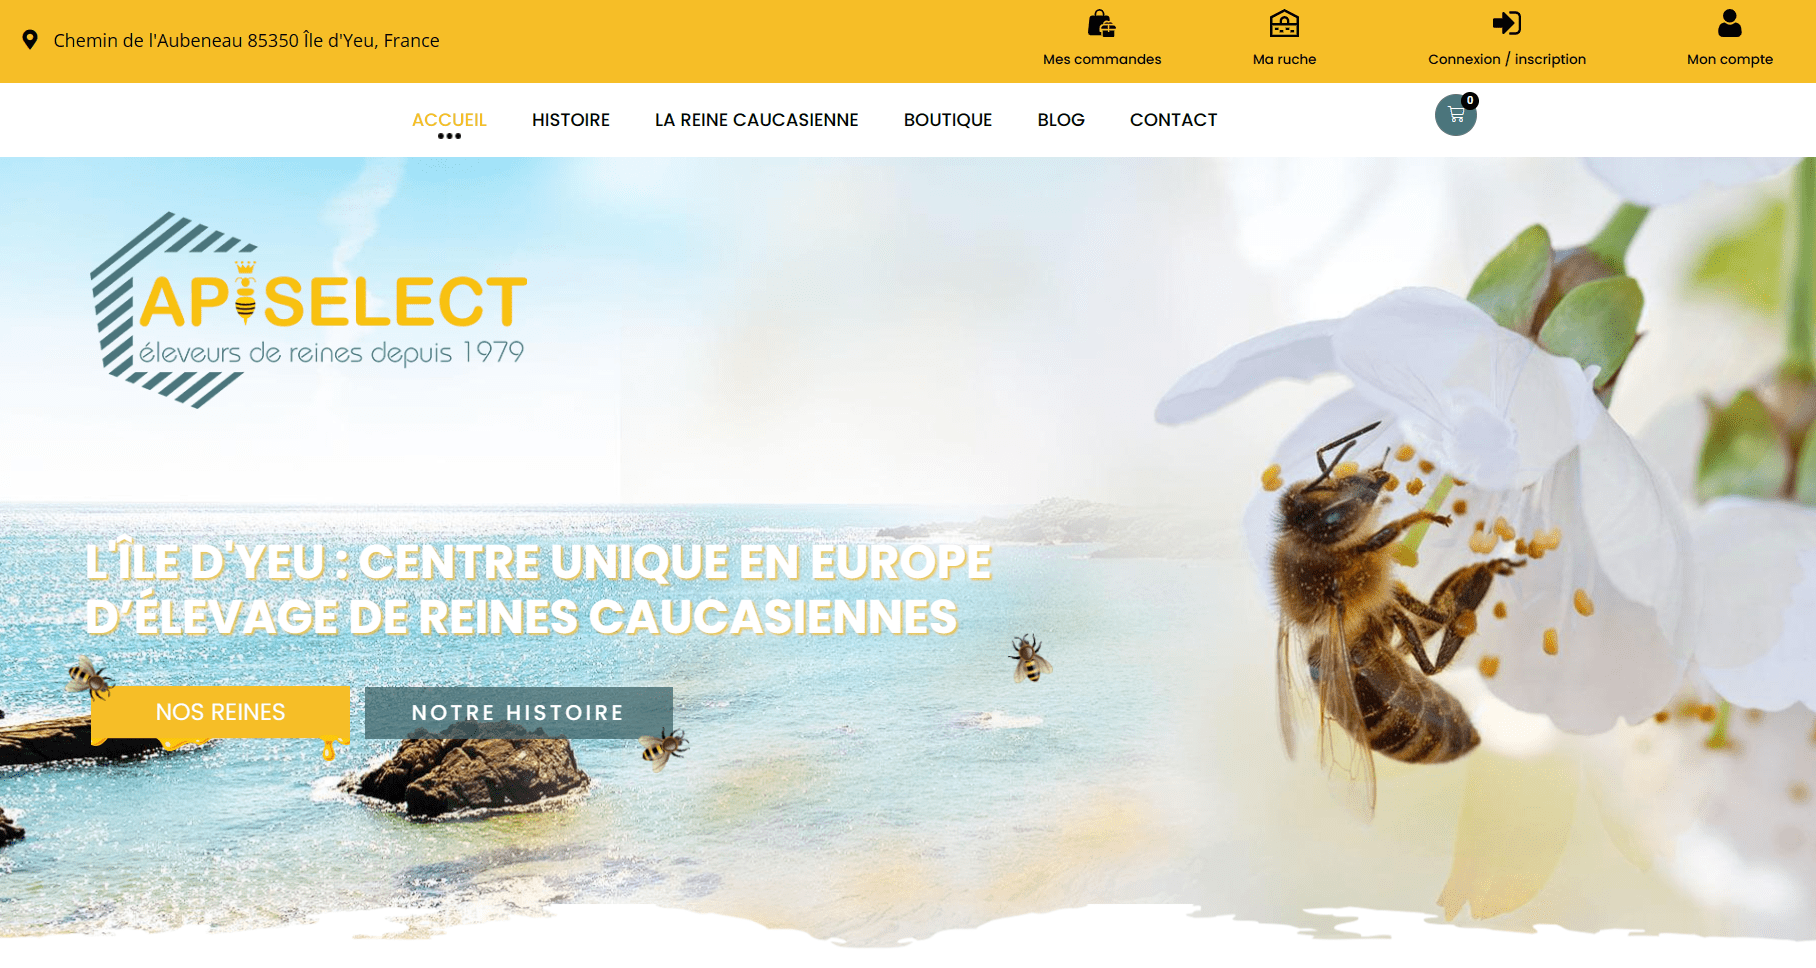
Task: Click the location pin icon
Action: point(30,40)
